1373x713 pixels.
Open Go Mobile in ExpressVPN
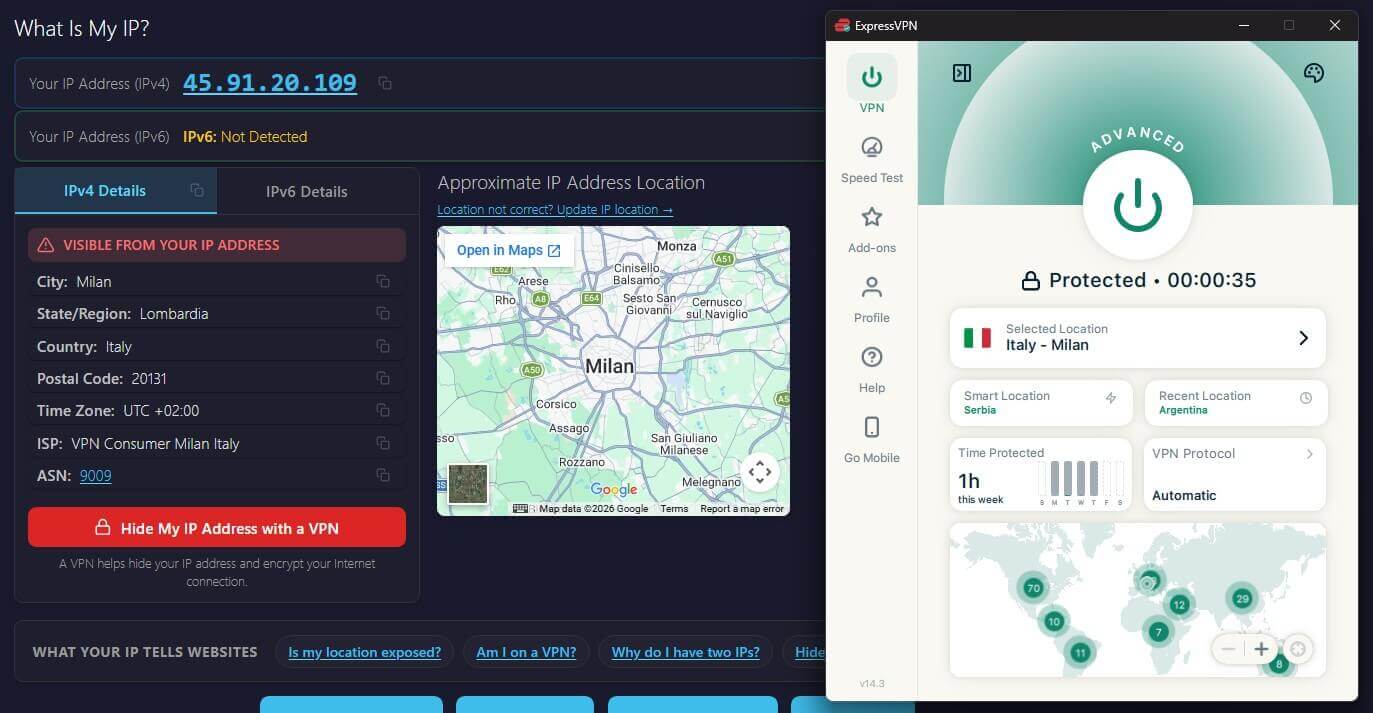click(872, 439)
